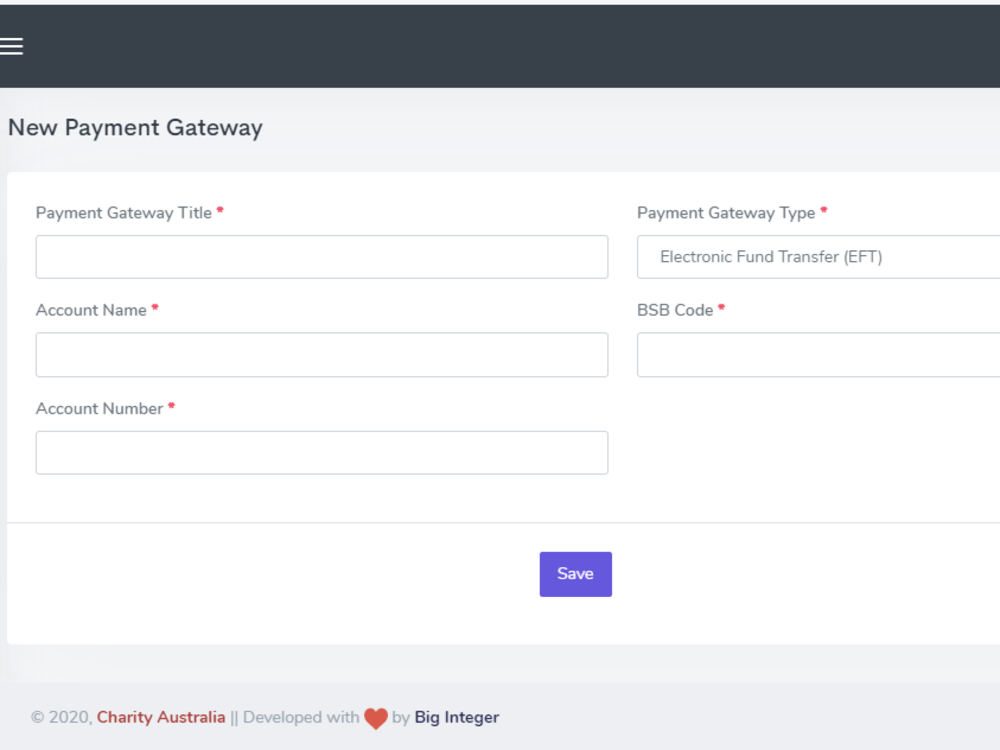Click the 'Payment Gateway Title' label
The height and width of the screenshot is (750, 1000).
point(124,213)
